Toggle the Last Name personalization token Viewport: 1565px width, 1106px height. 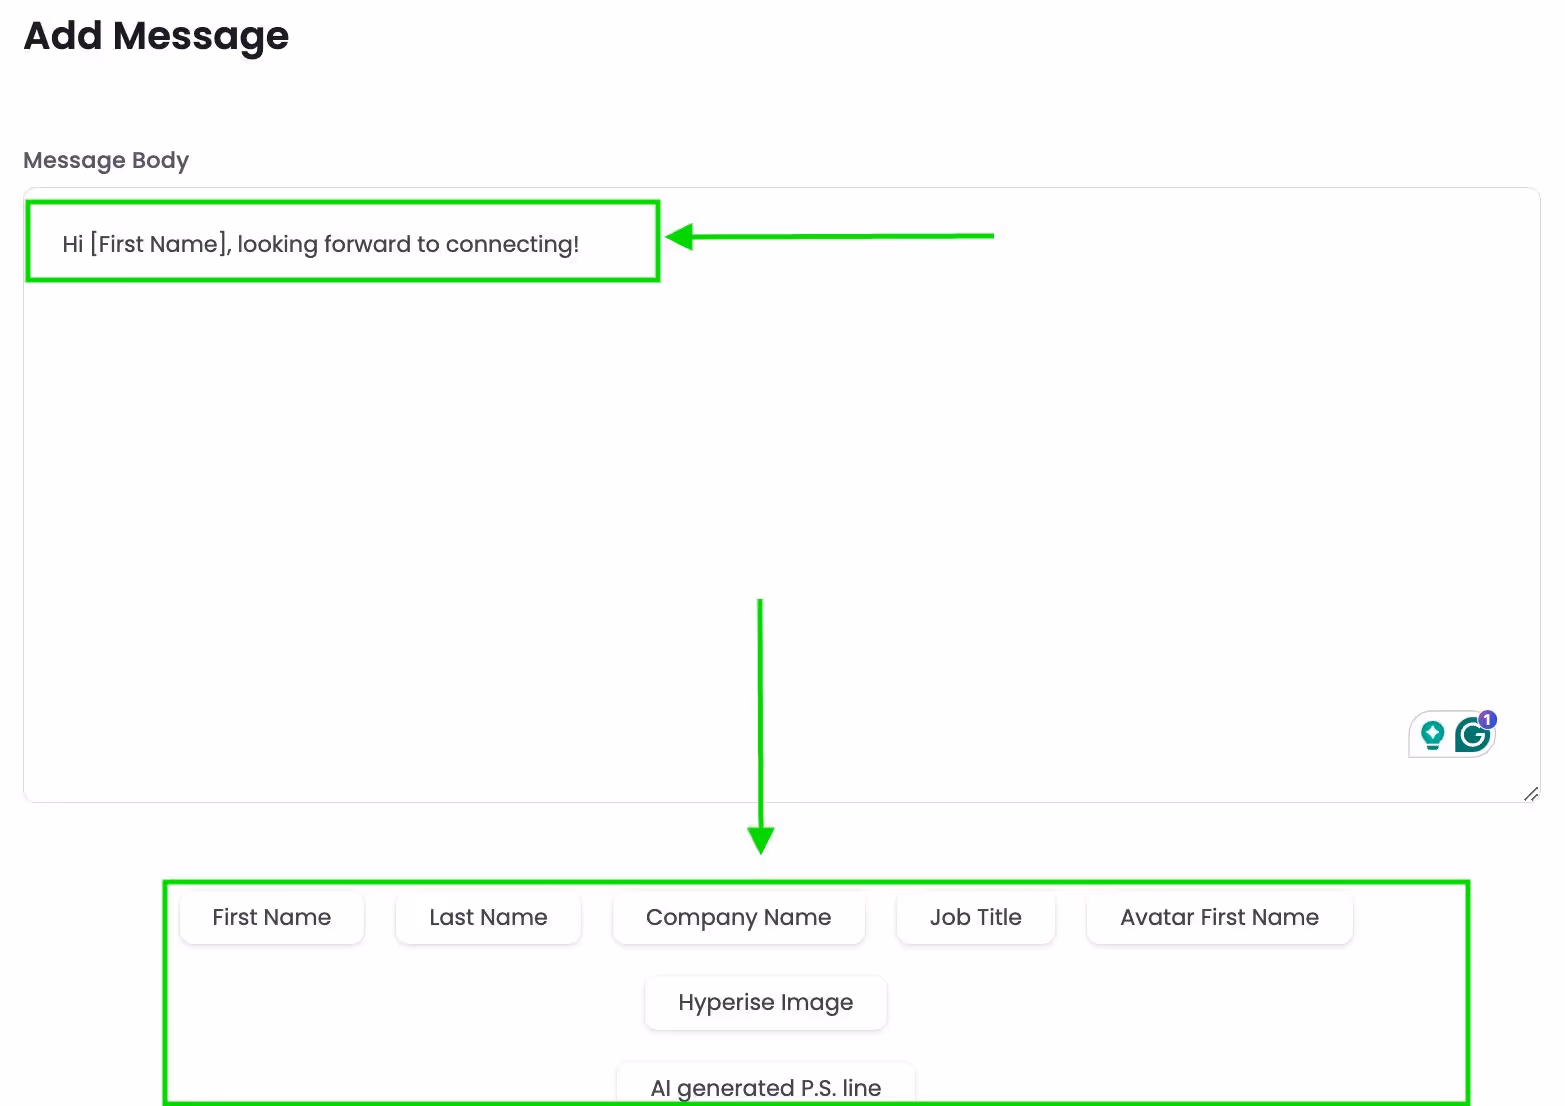(x=488, y=917)
